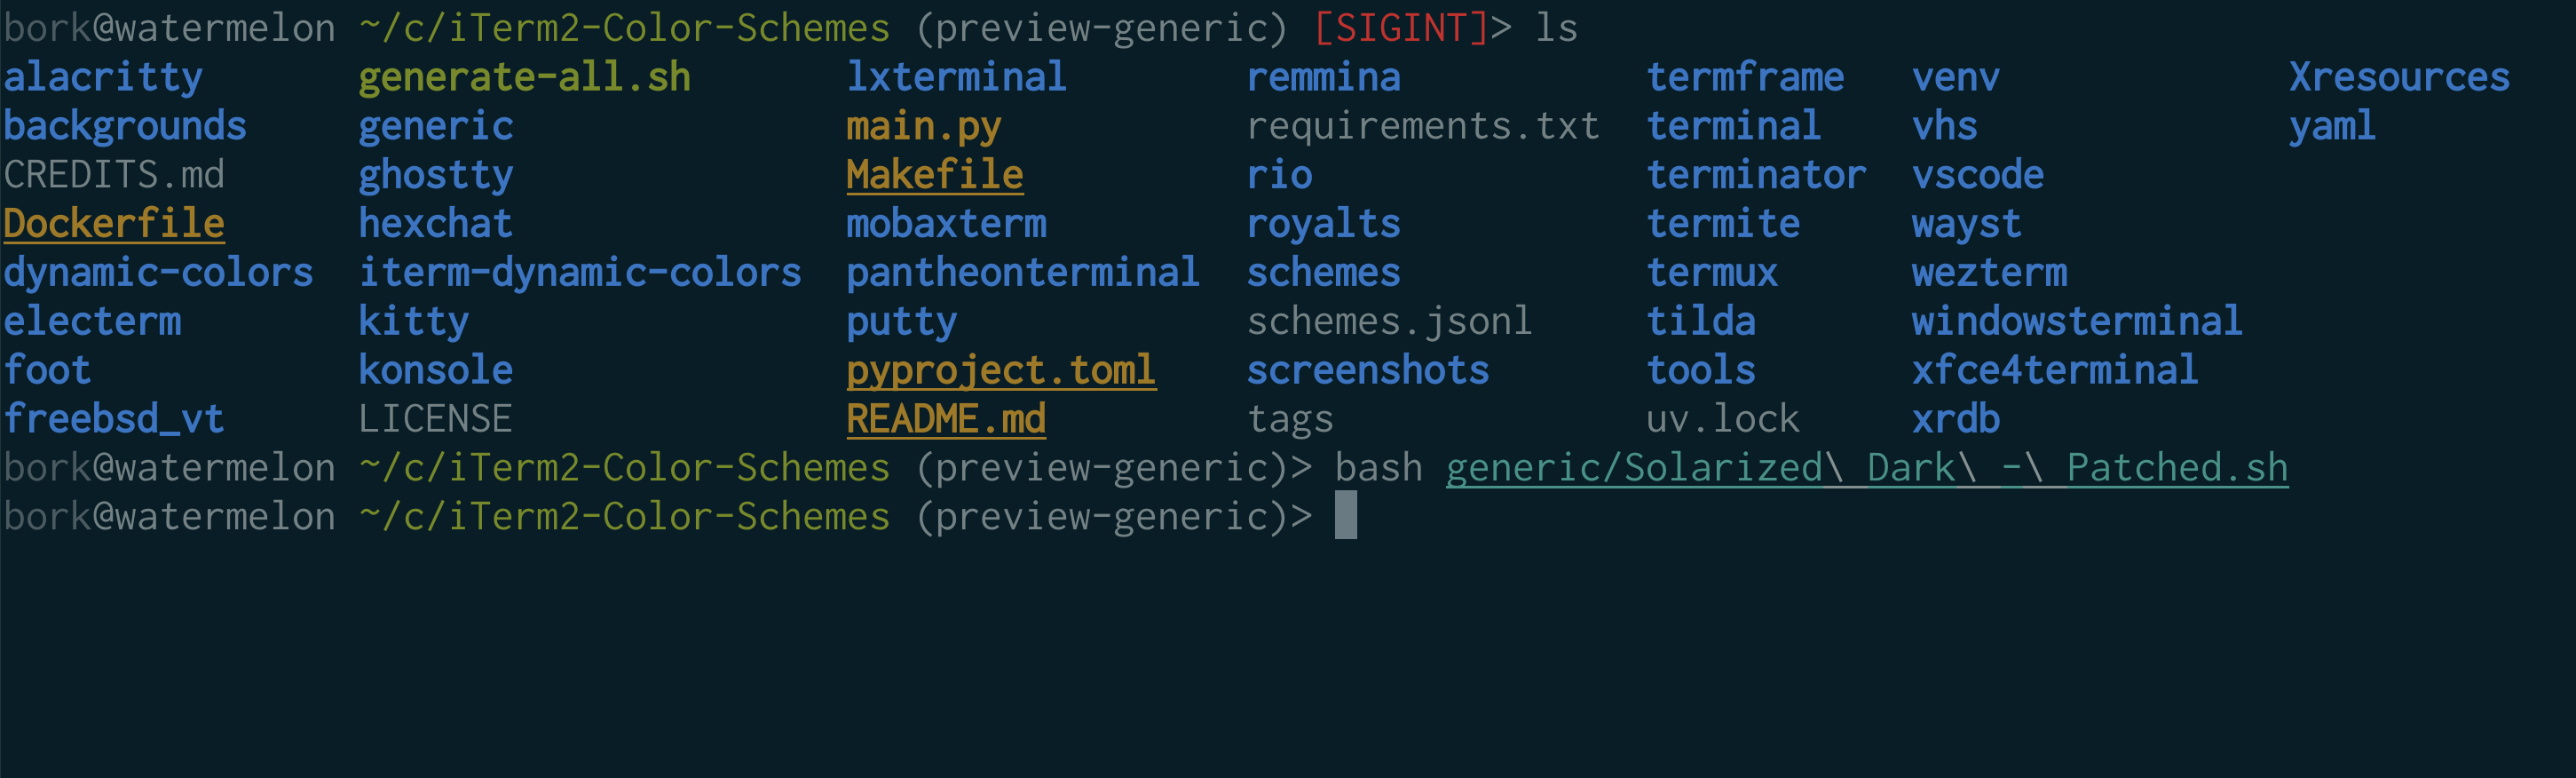Image resolution: width=2576 pixels, height=778 pixels.
Task: Select requirements.txt in the listing
Action: point(1423,126)
